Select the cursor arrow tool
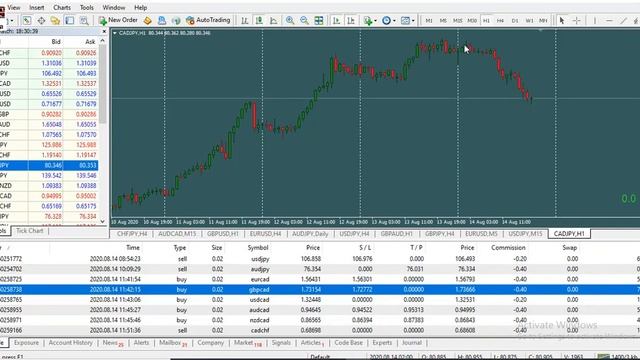 point(562,20)
